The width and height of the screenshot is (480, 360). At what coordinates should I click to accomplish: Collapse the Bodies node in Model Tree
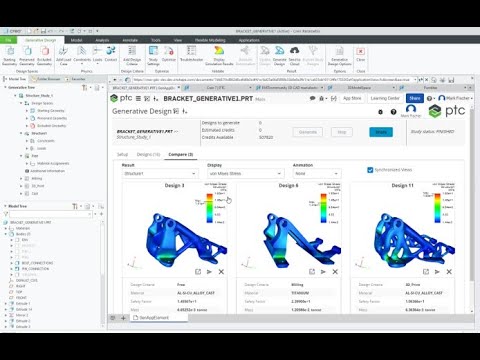[5, 234]
